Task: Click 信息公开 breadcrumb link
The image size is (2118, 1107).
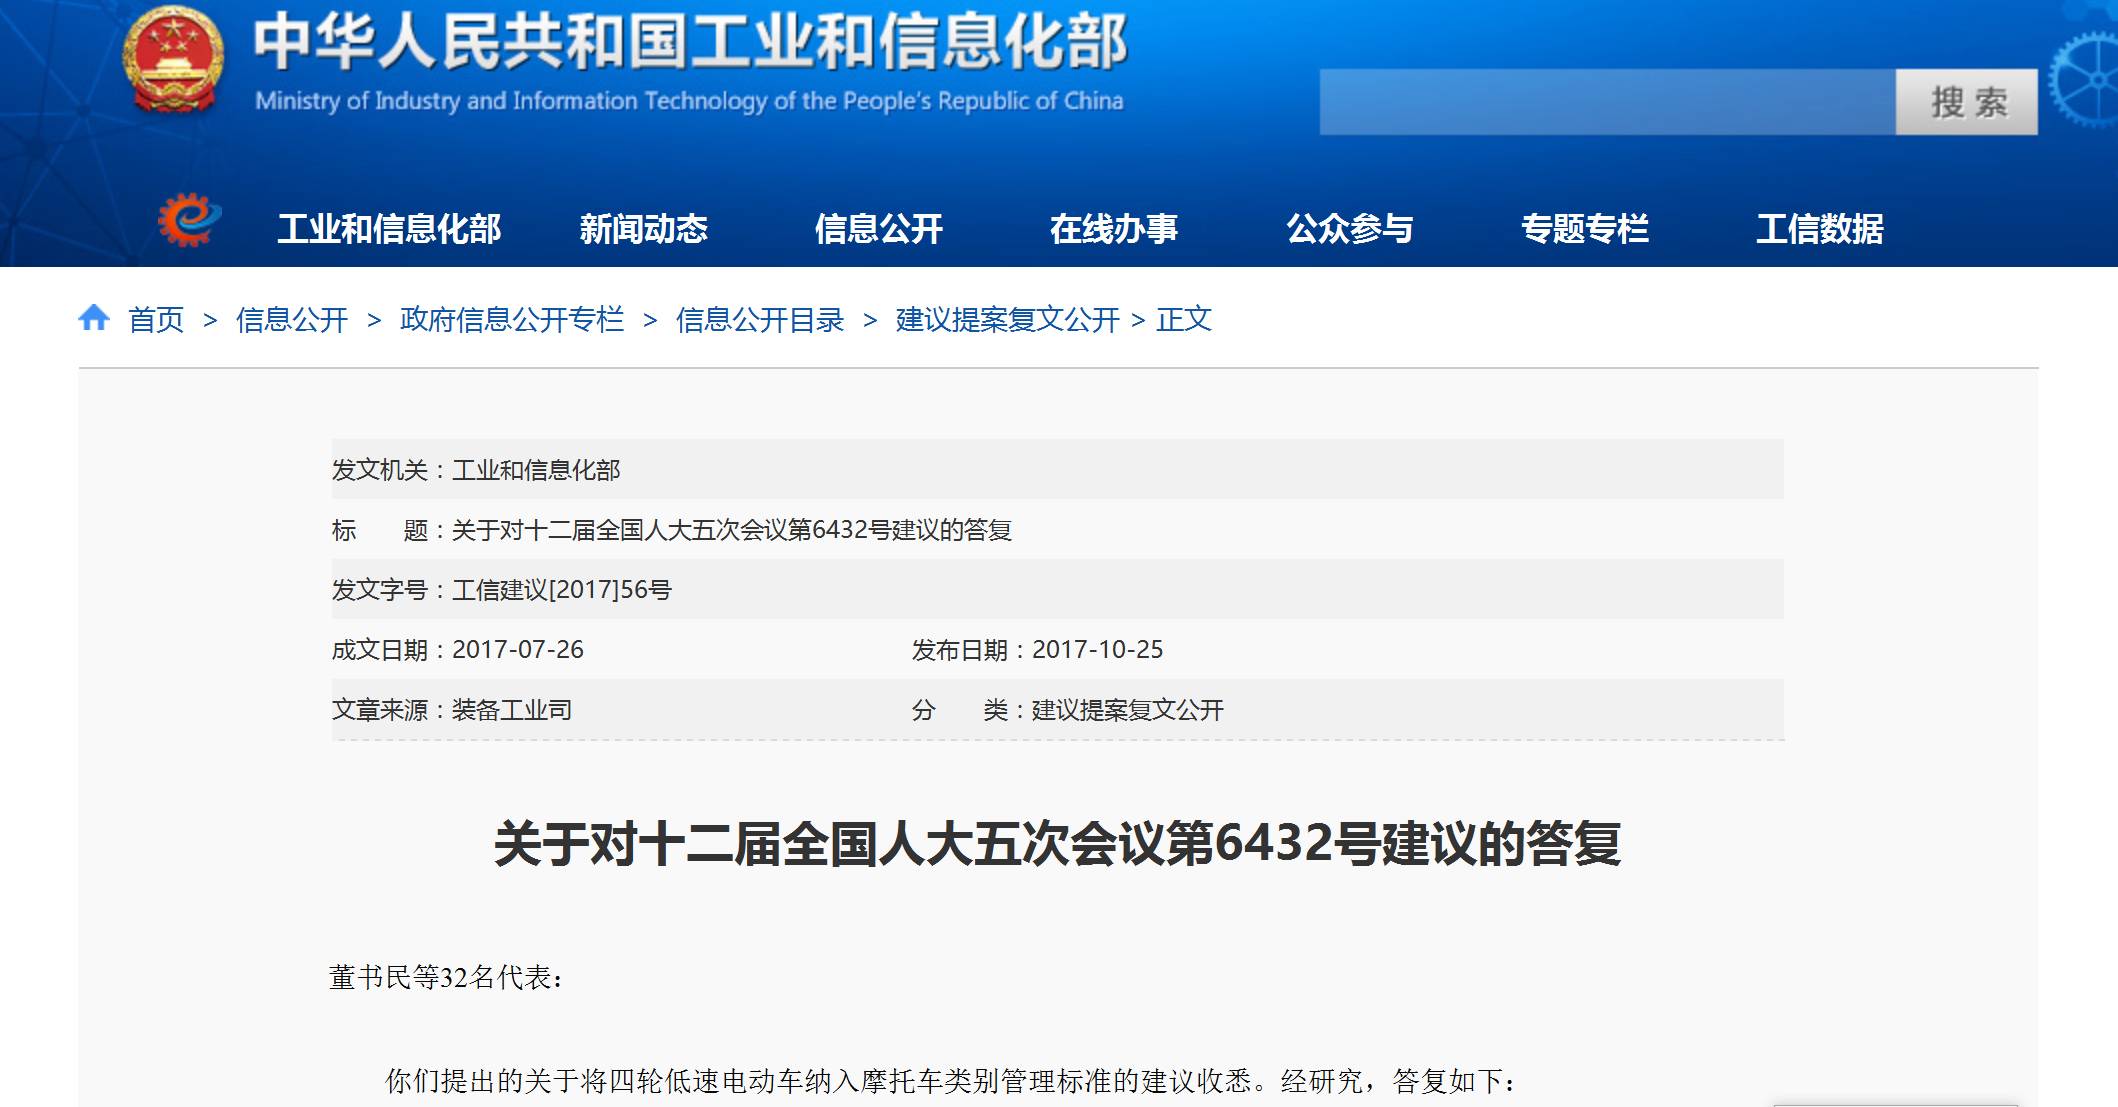Action: pyautogui.click(x=292, y=319)
